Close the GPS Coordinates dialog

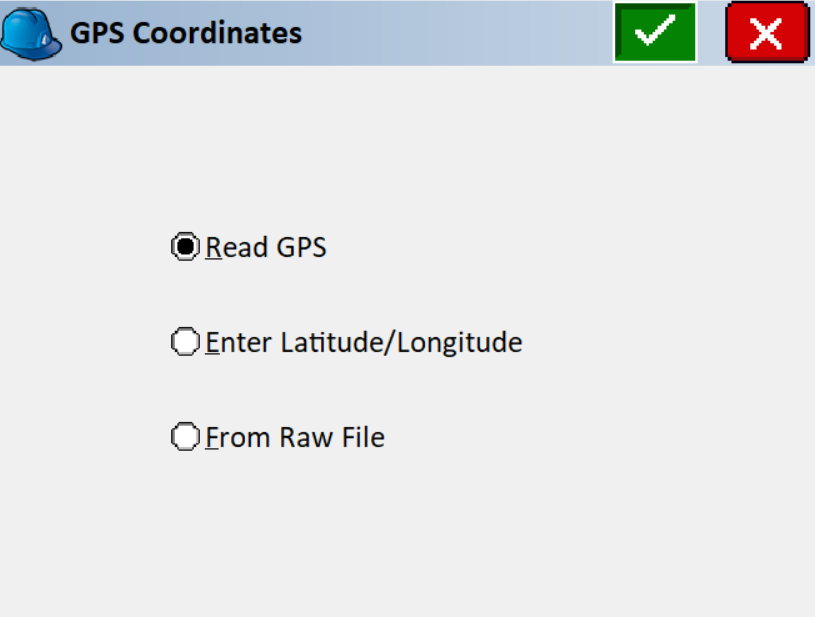coord(766,33)
